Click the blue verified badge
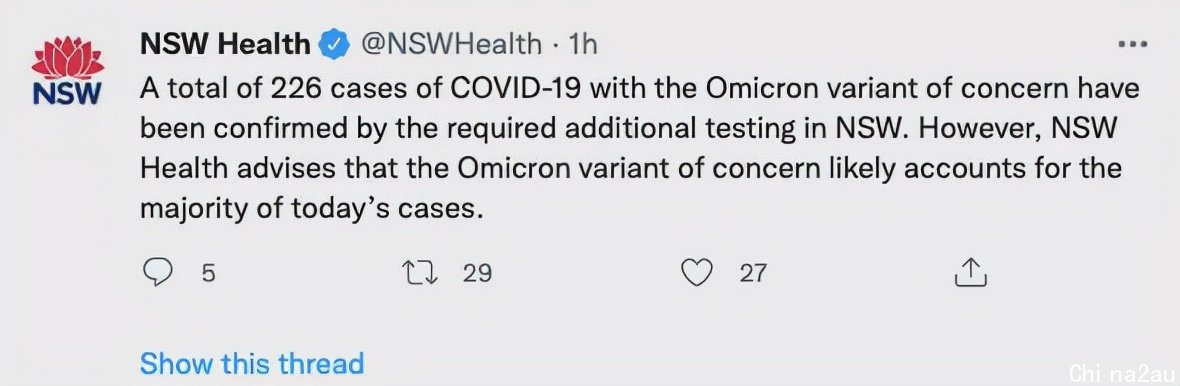1180x386 pixels. coord(335,45)
